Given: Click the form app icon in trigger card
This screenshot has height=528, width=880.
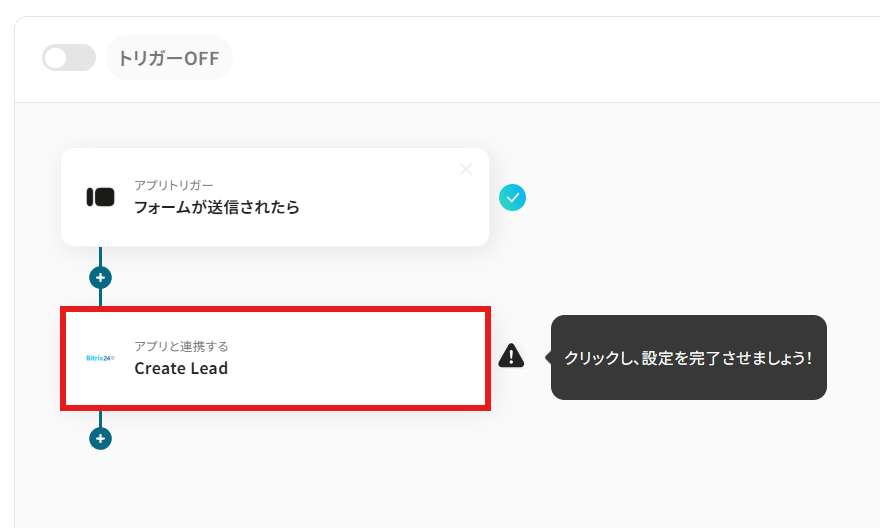Looking at the screenshot, I should (100, 197).
